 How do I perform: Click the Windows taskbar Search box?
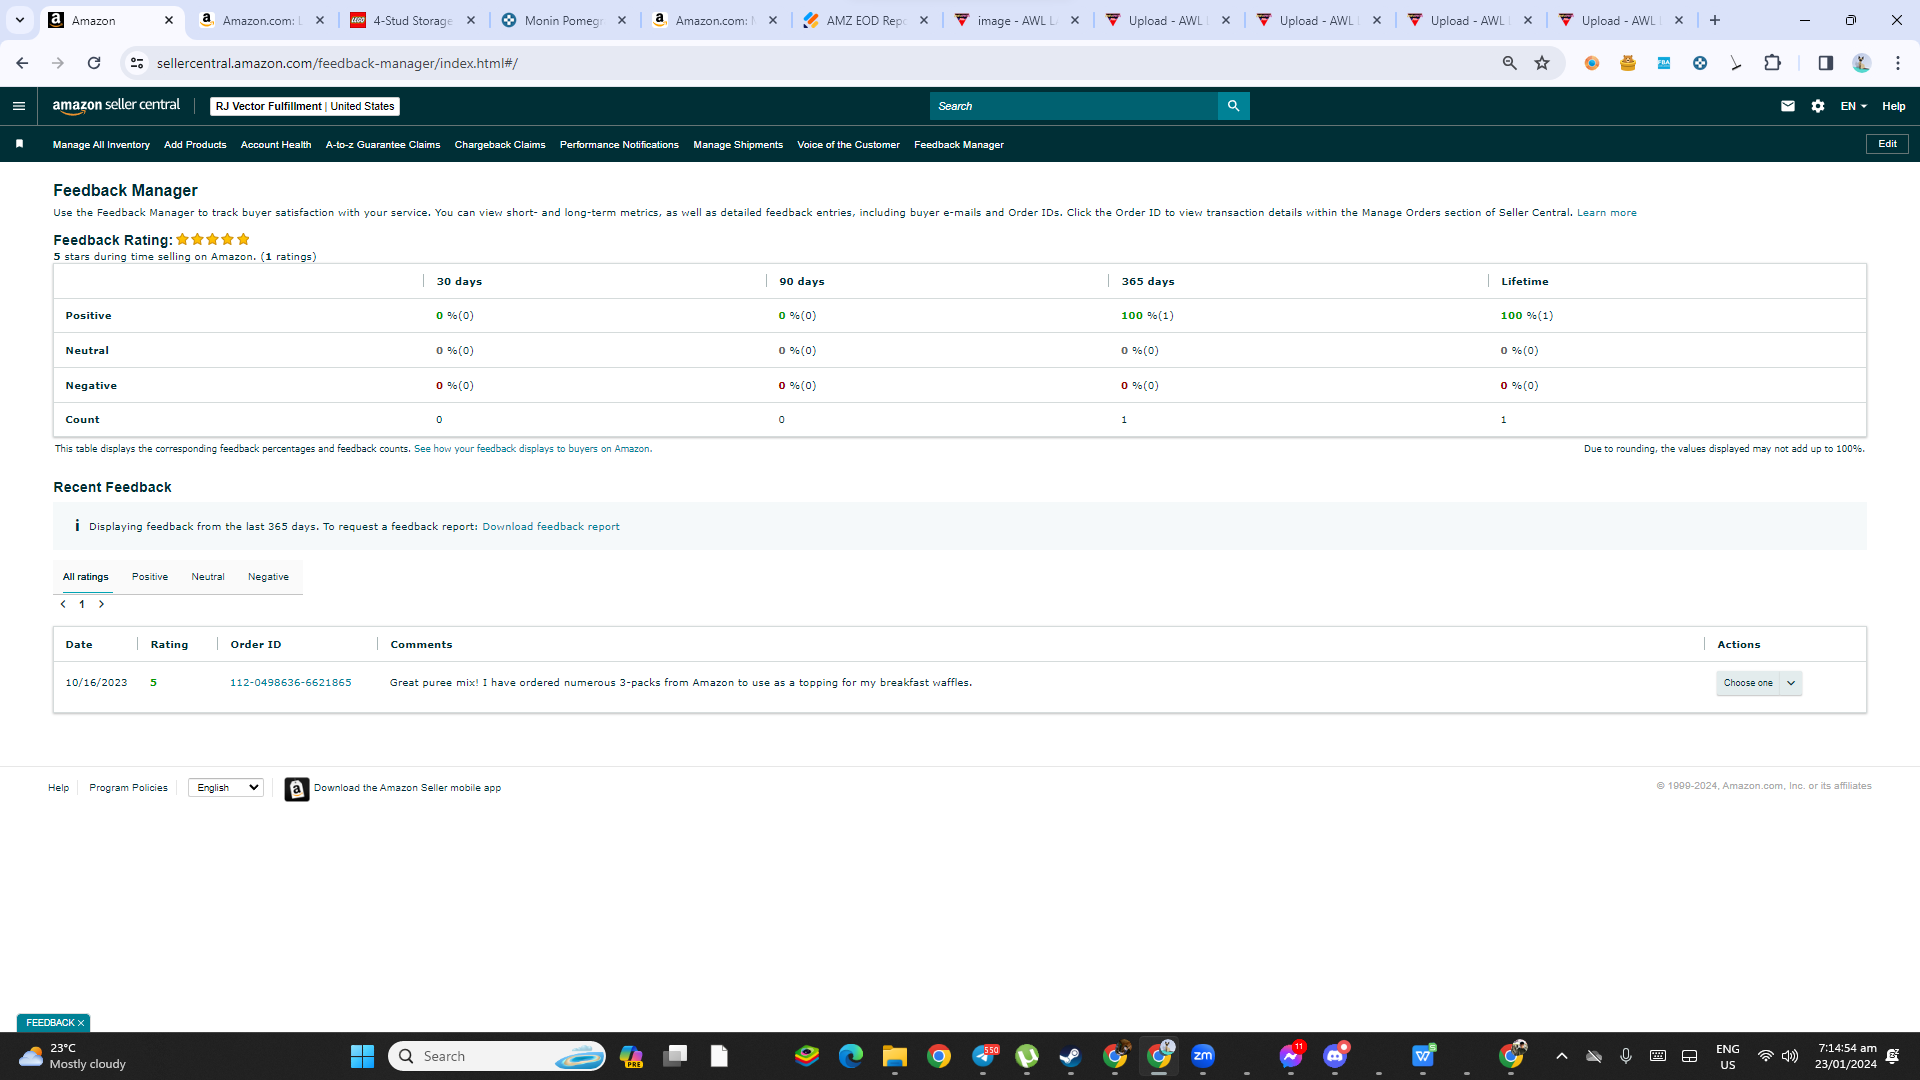pyautogui.click(x=498, y=1056)
